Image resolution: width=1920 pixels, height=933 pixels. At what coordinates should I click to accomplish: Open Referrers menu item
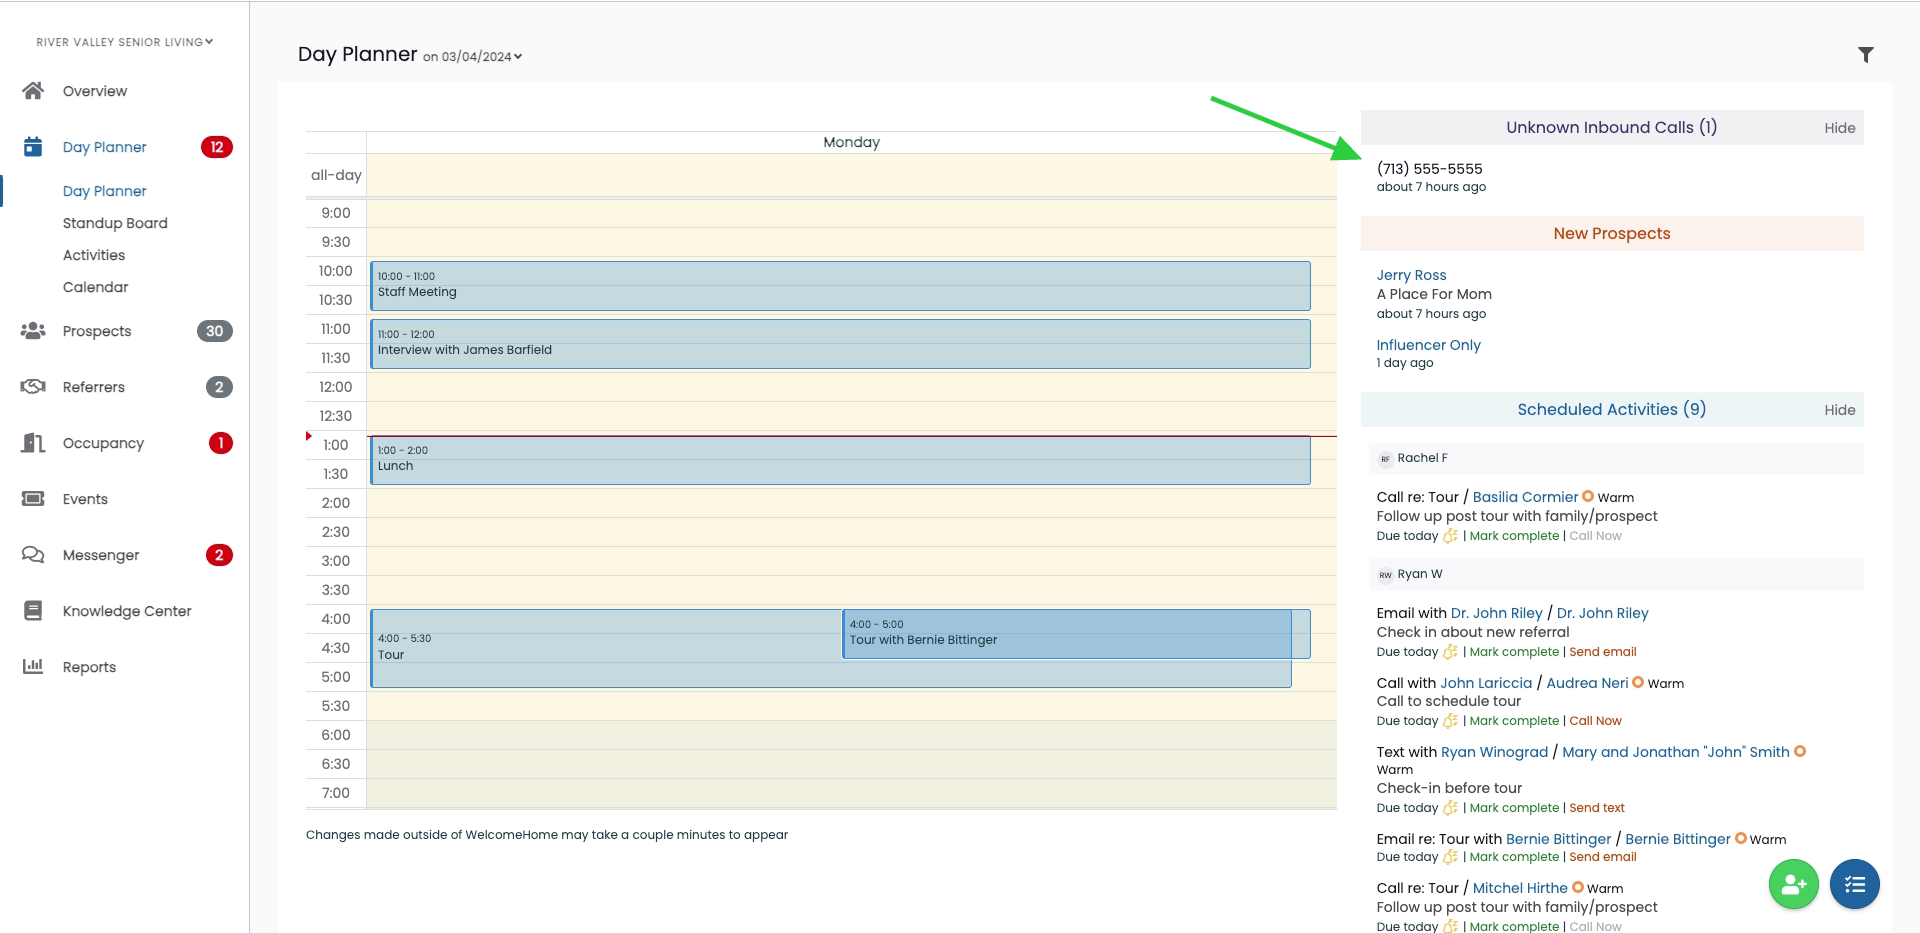coord(94,387)
